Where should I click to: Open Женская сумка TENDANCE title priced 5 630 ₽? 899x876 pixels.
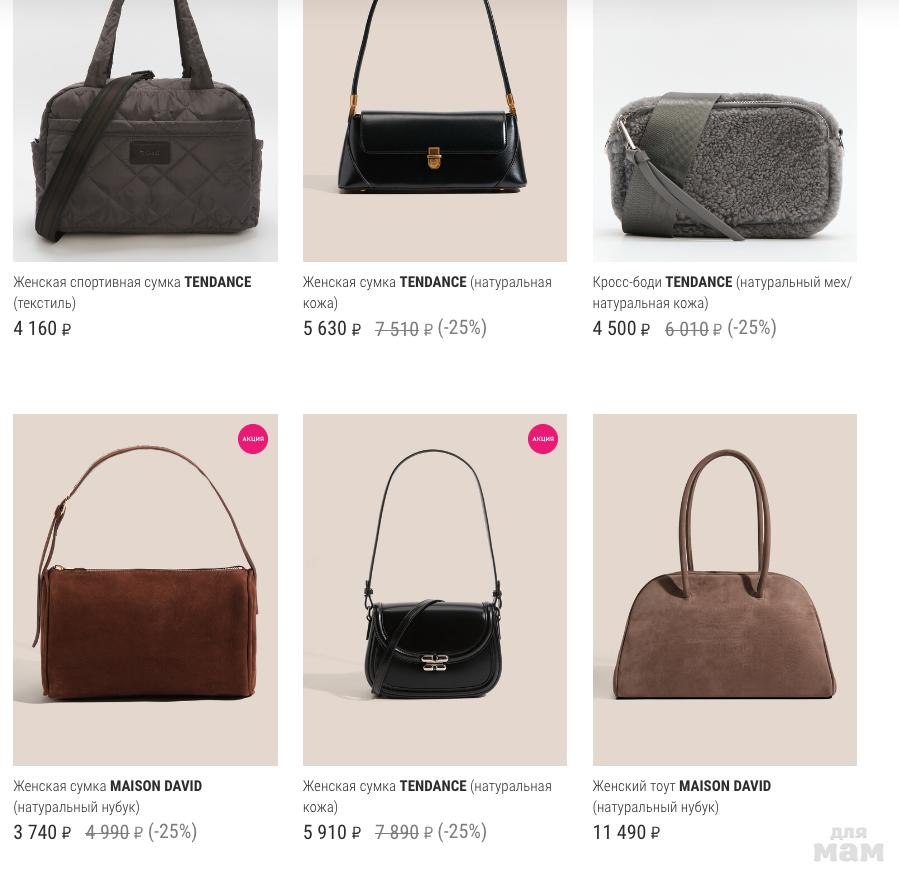click(427, 292)
